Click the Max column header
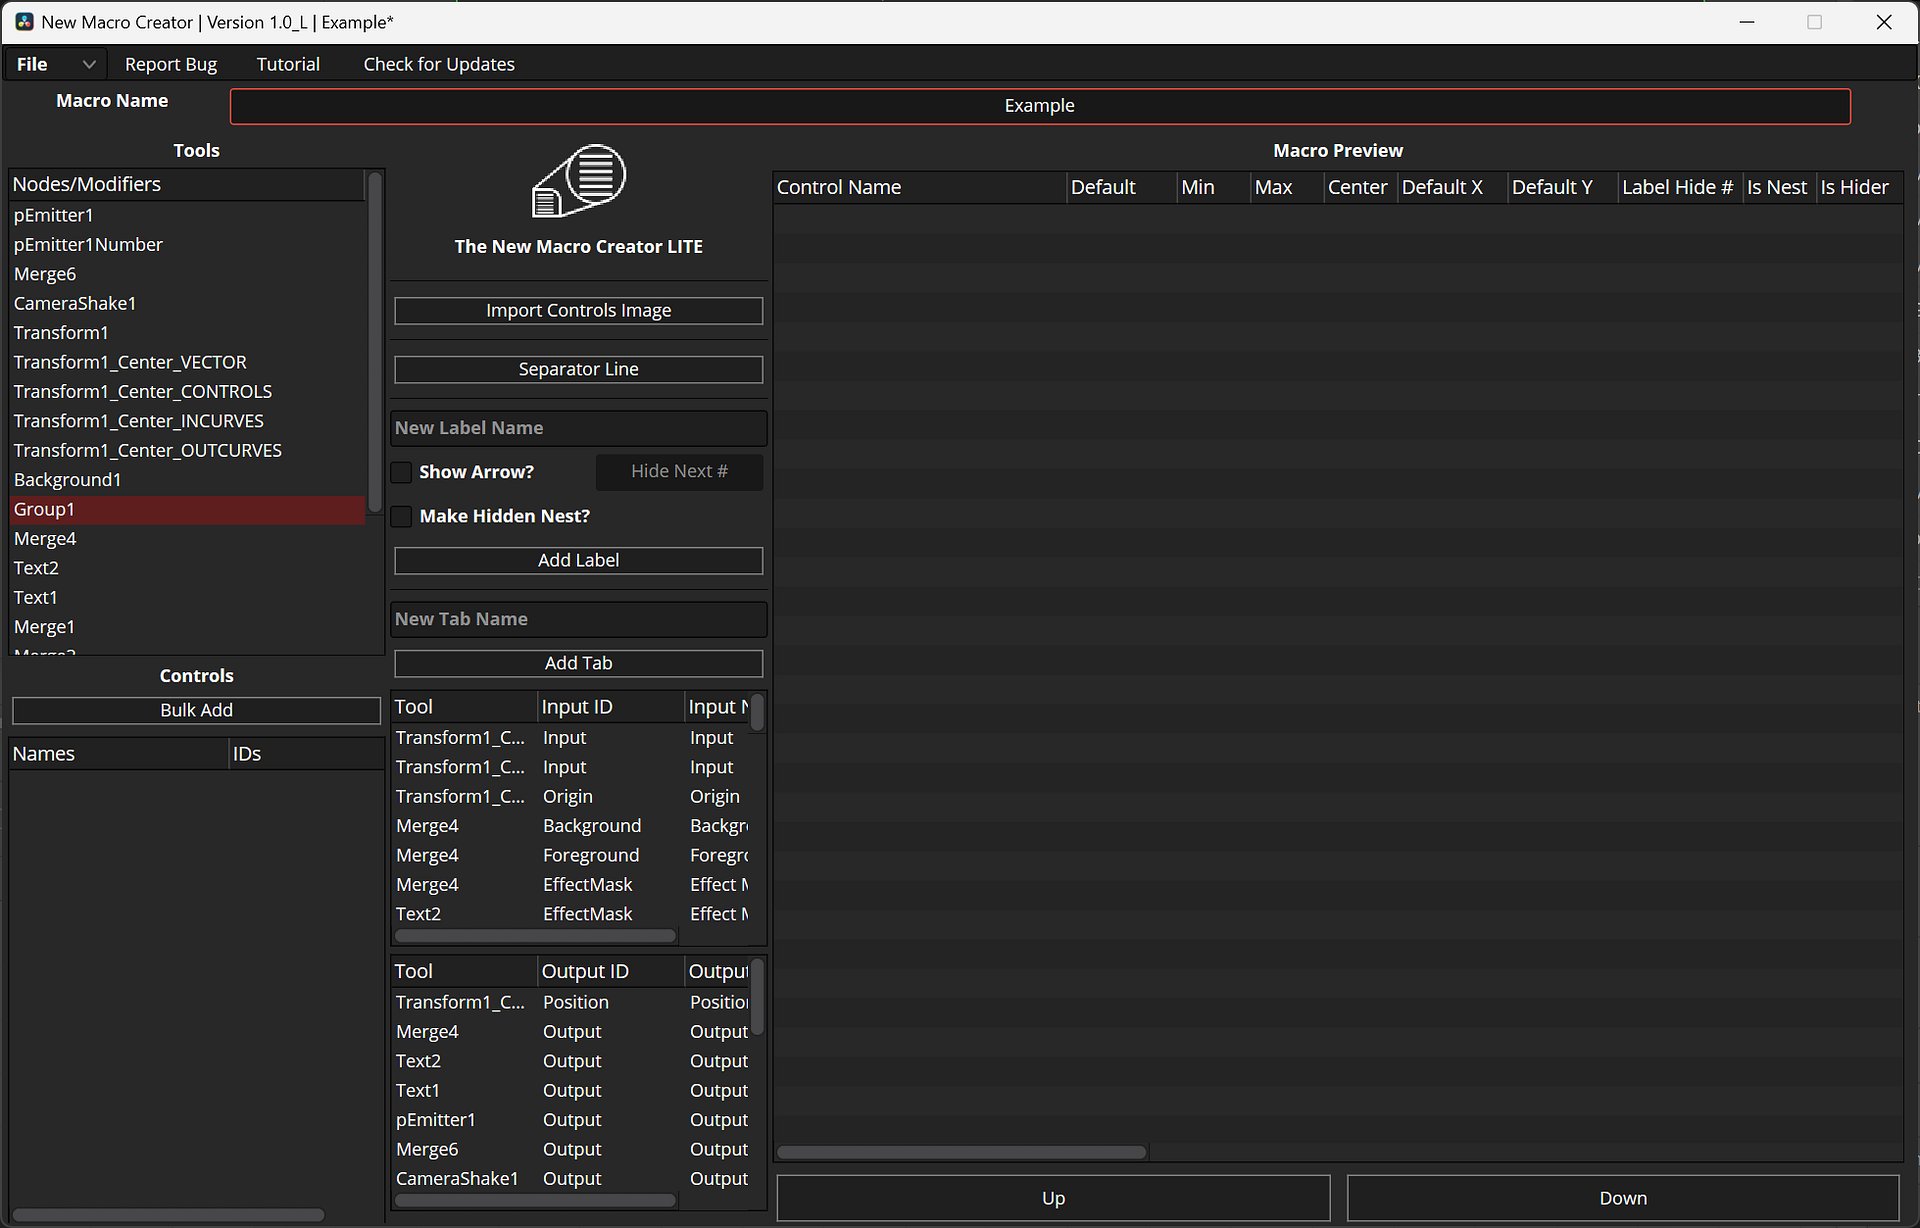Image resolution: width=1920 pixels, height=1228 pixels. [x=1288, y=188]
